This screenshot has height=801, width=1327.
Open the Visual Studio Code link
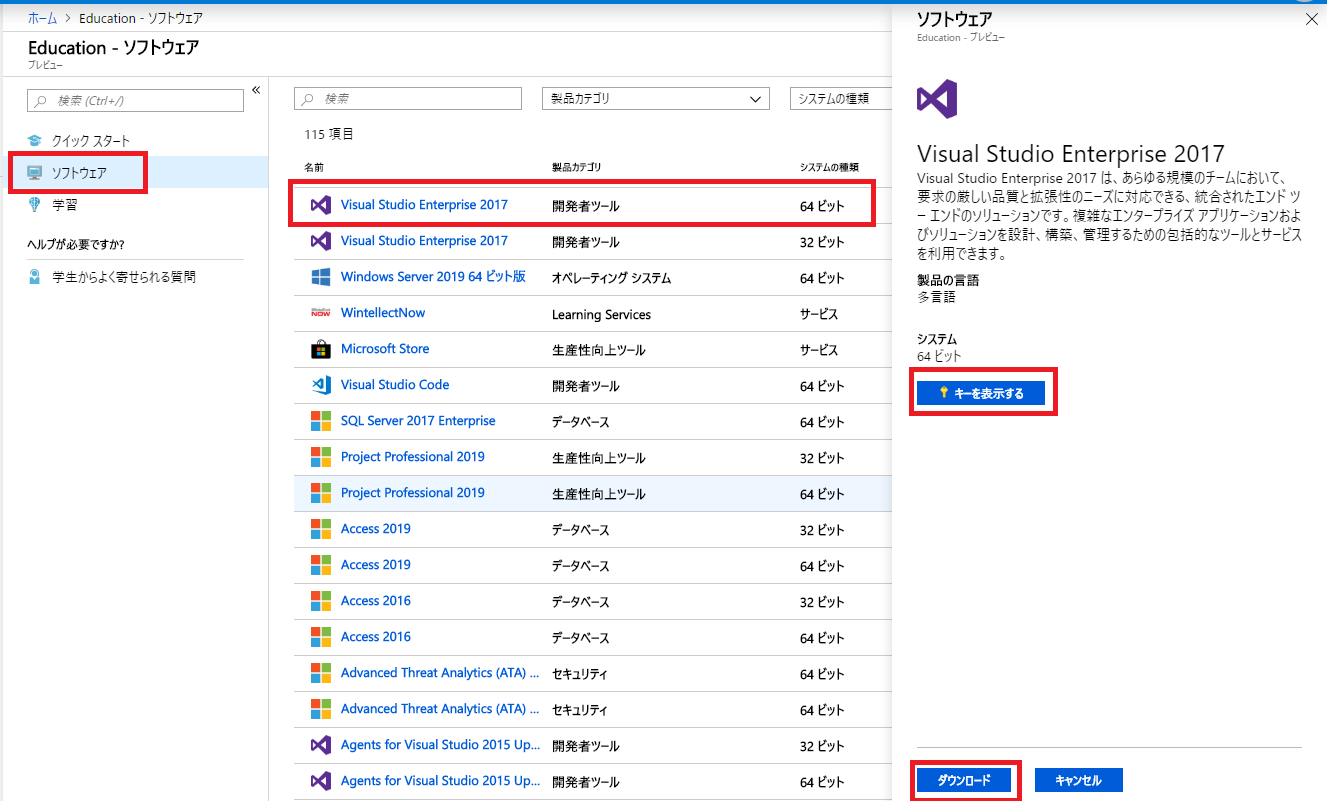coord(395,385)
